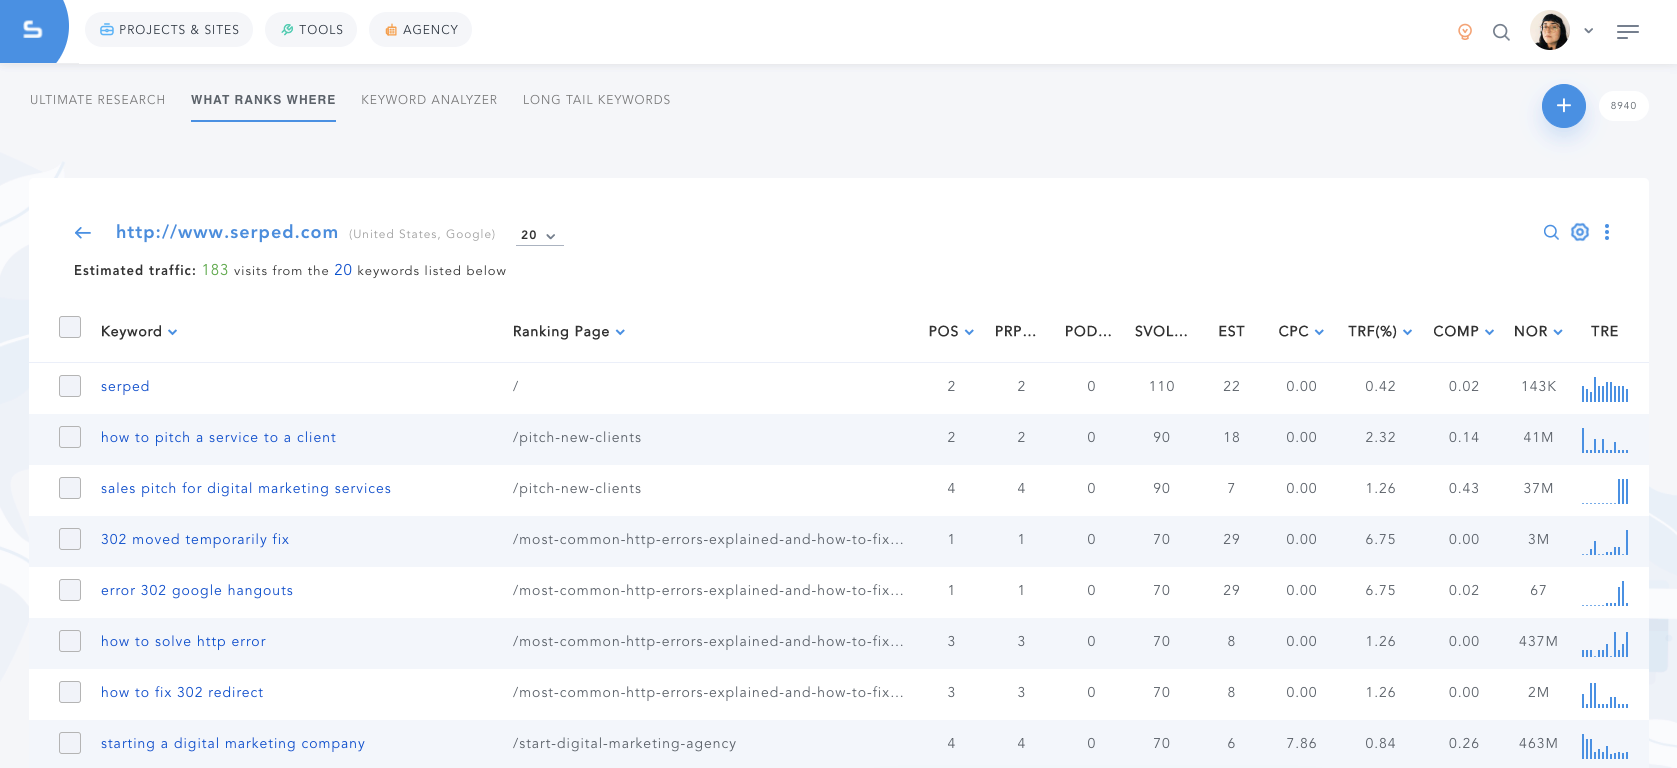Click the POD... column header
The image size is (1677, 768).
click(1088, 332)
